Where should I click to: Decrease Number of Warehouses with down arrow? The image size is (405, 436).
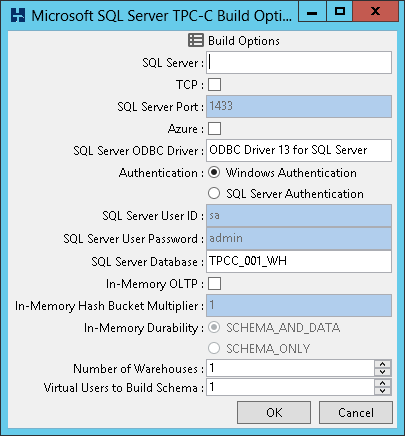point(382,372)
